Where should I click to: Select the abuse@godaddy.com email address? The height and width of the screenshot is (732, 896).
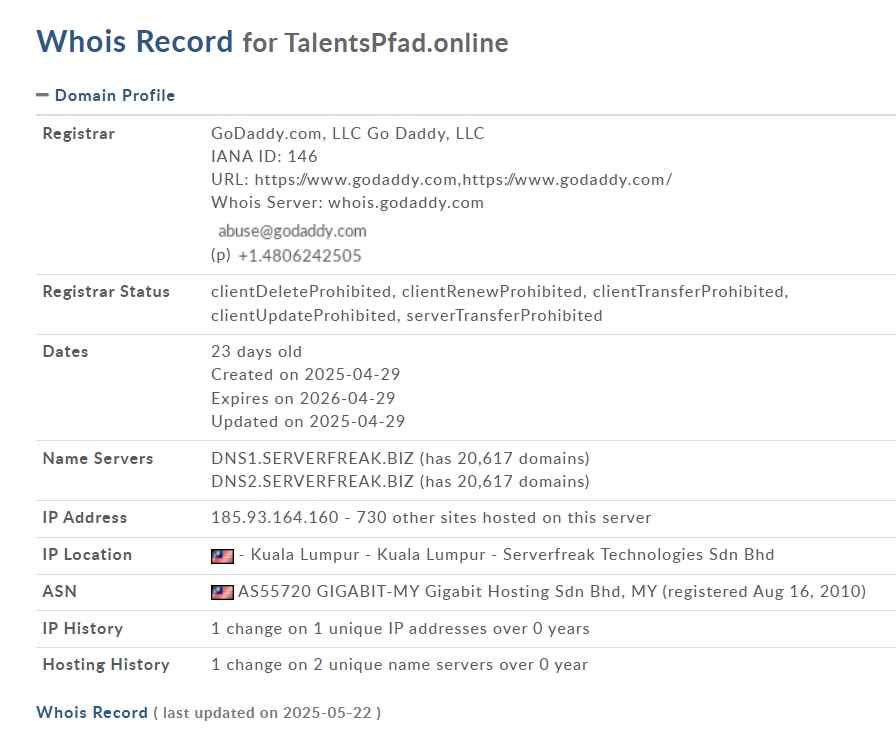coord(292,231)
